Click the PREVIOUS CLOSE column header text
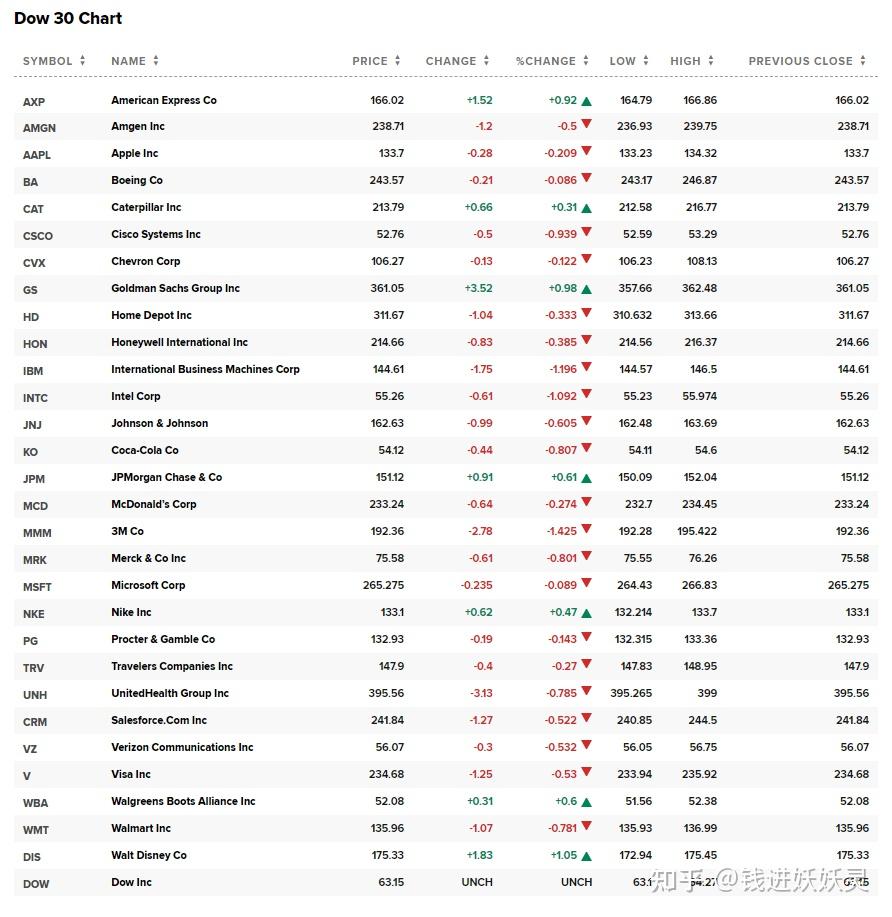The width and height of the screenshot is (892, 917). tap(800, 61)
